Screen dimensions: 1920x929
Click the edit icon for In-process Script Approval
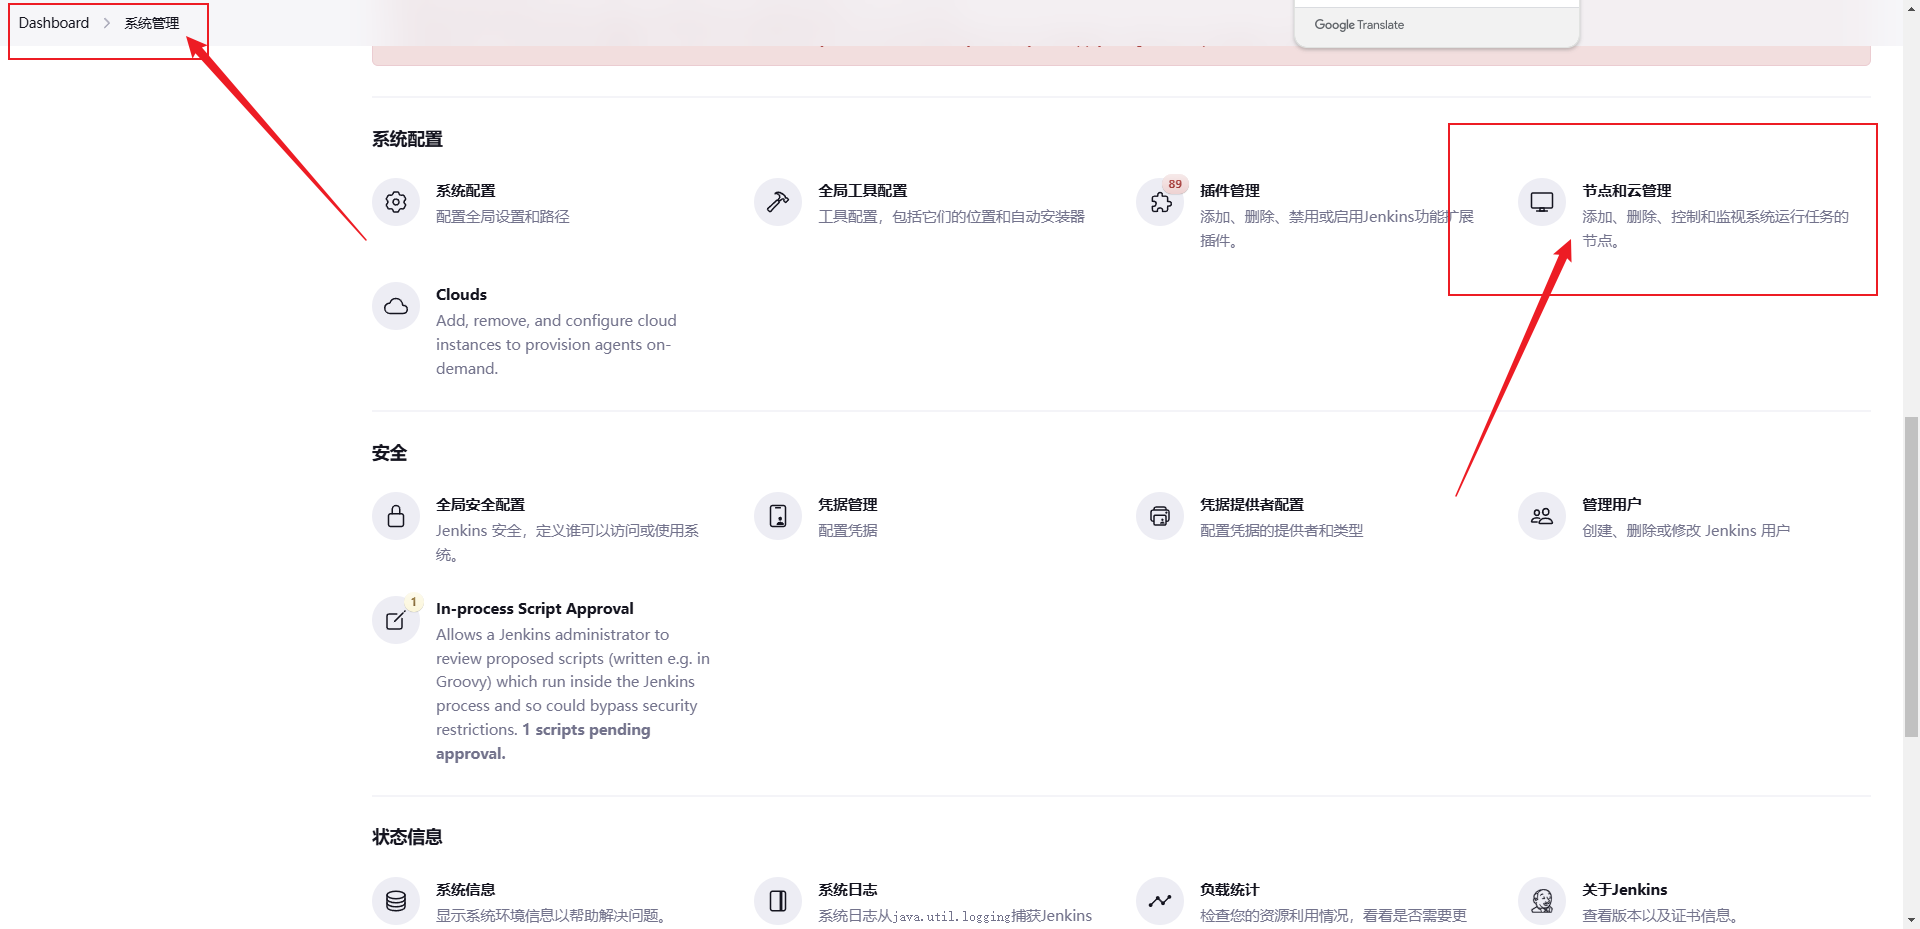tap(396, 620)
